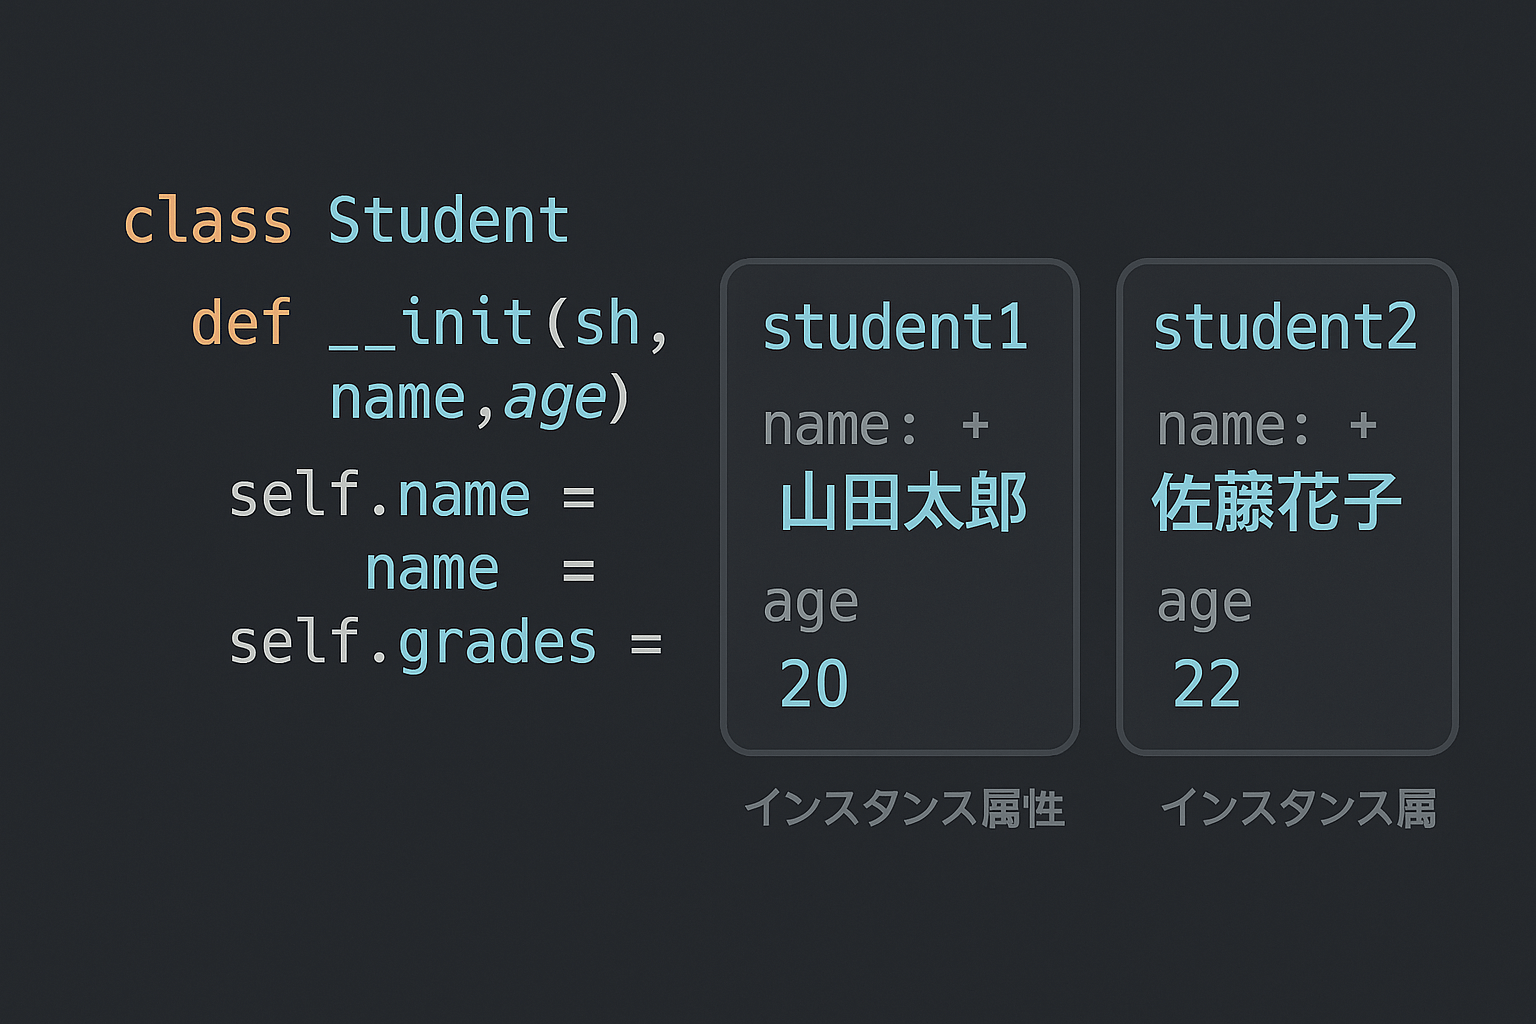
Task: Click the Student class name
Action: click(449, 221)
